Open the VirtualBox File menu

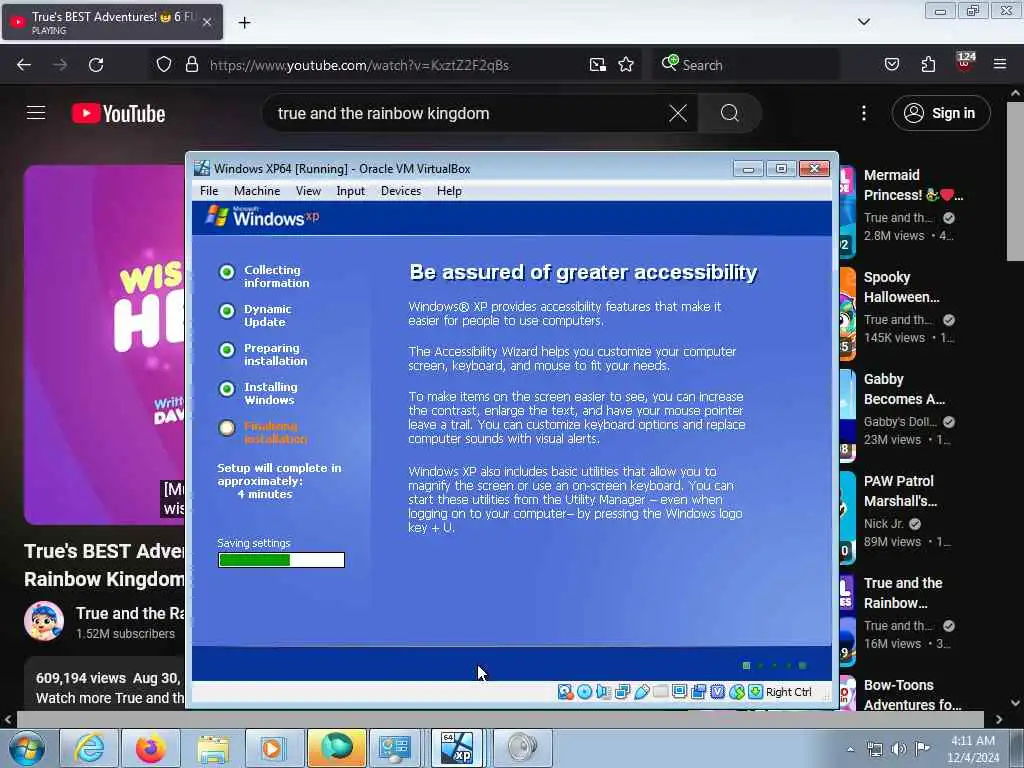(209, 191)
